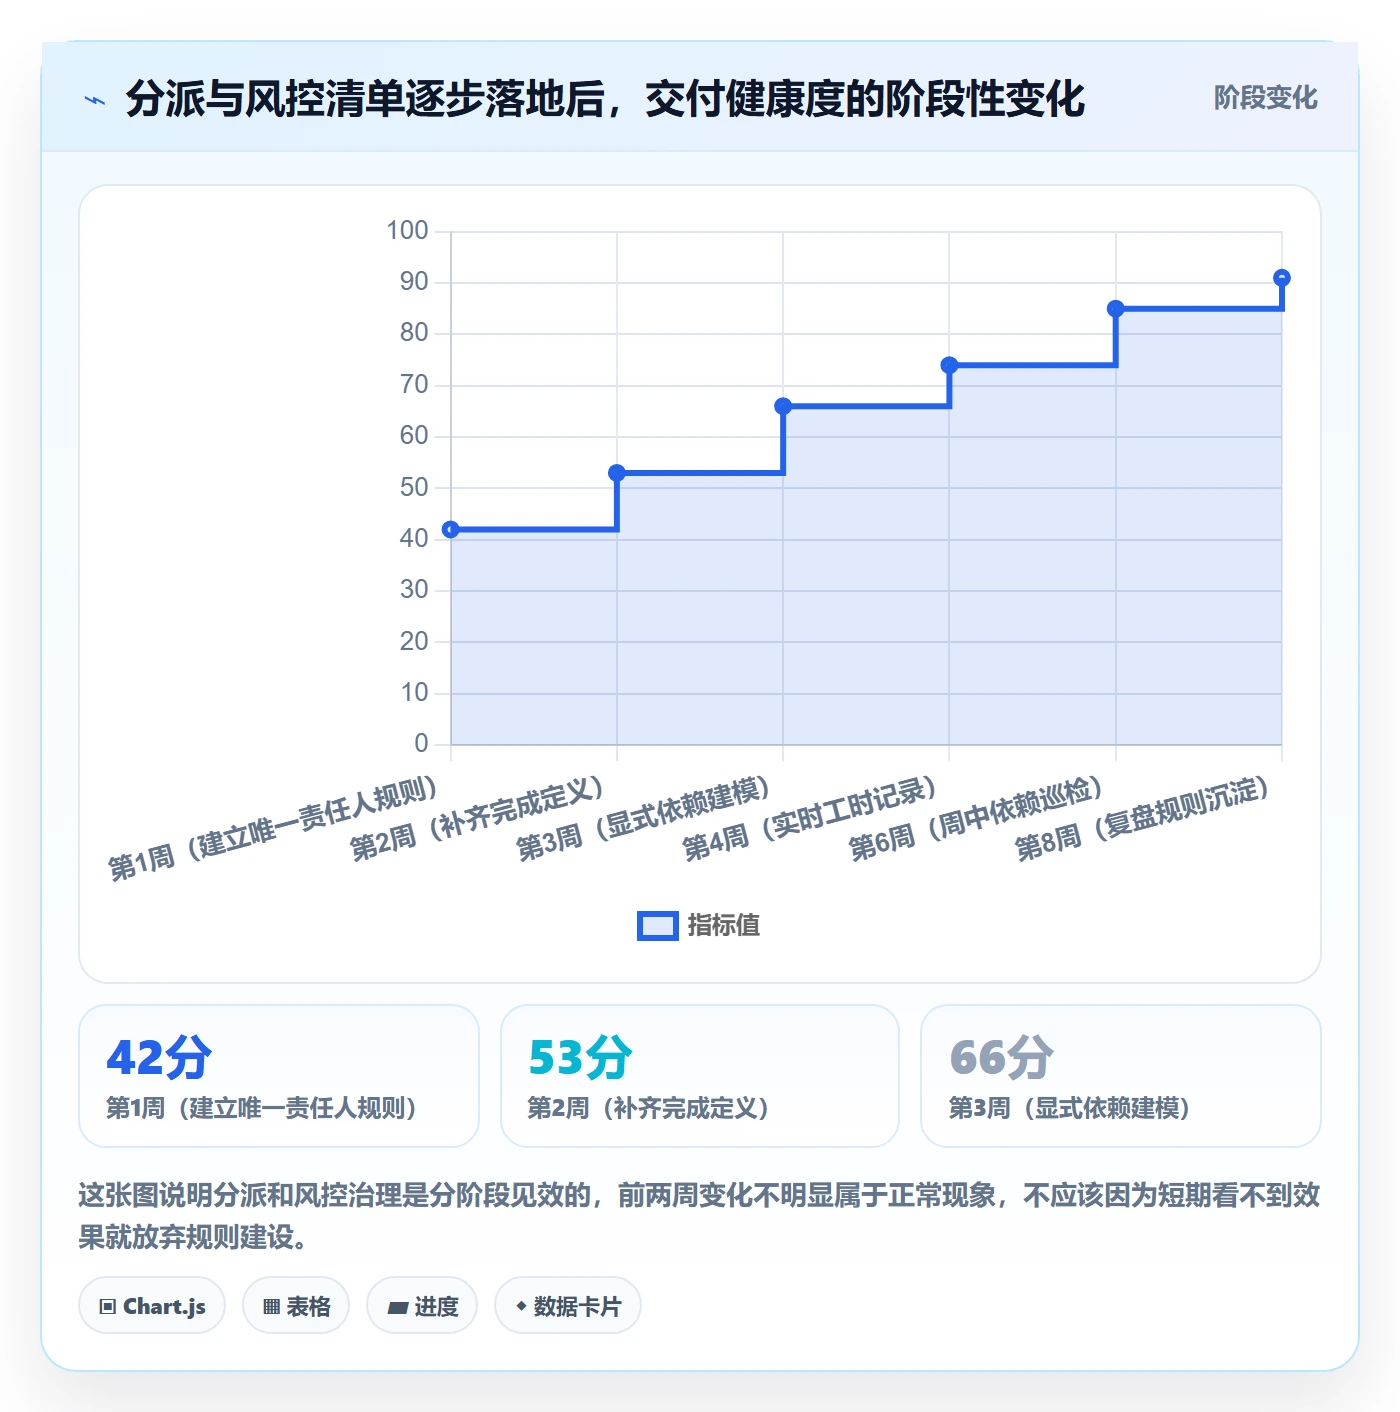Click the 第3周 caption in the 66分 card
The height and width of the screenshot is (1412, 1400).
[1070, 1108]
